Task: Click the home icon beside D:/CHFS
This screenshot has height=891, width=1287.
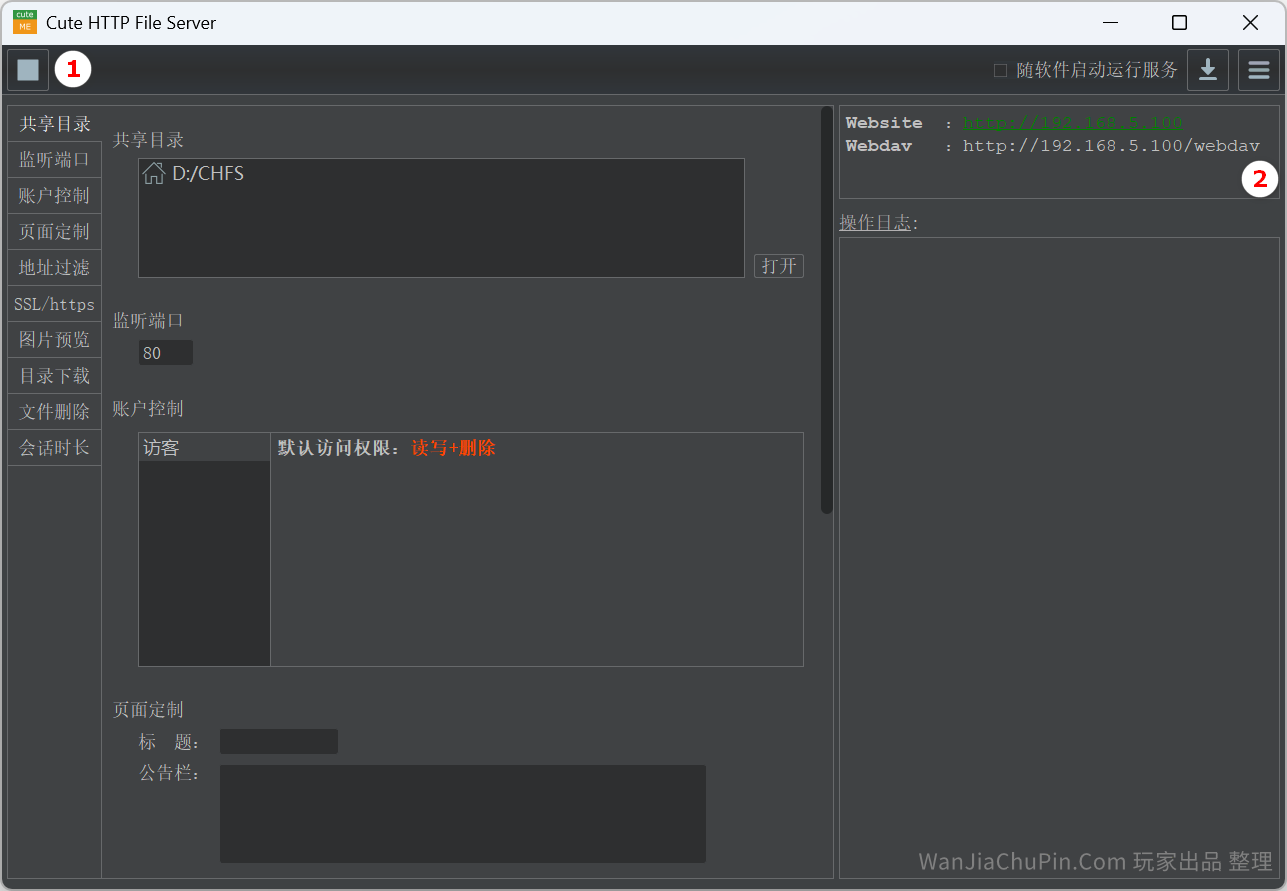Action: (155, 173)
